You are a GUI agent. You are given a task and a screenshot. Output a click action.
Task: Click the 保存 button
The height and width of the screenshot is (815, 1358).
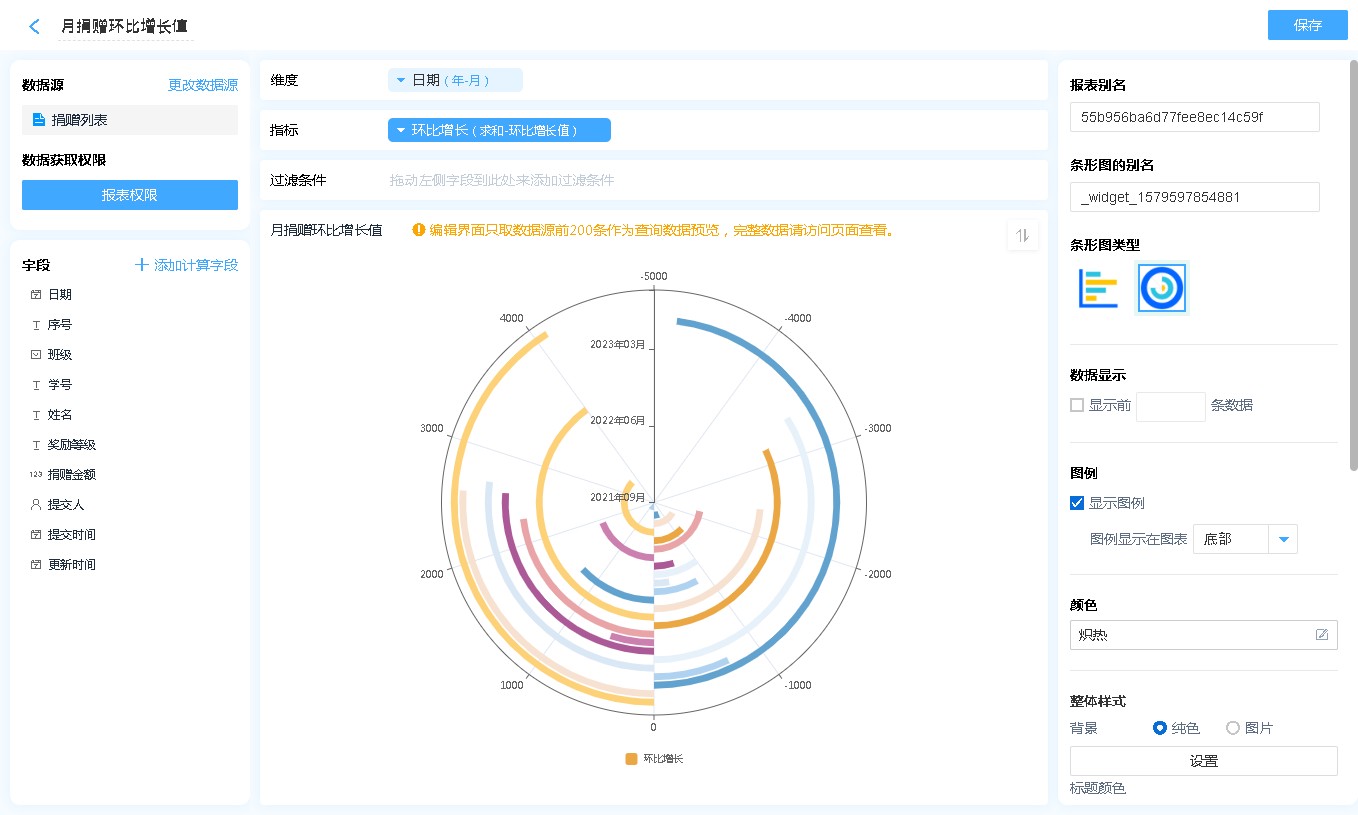pos(1307,26)
